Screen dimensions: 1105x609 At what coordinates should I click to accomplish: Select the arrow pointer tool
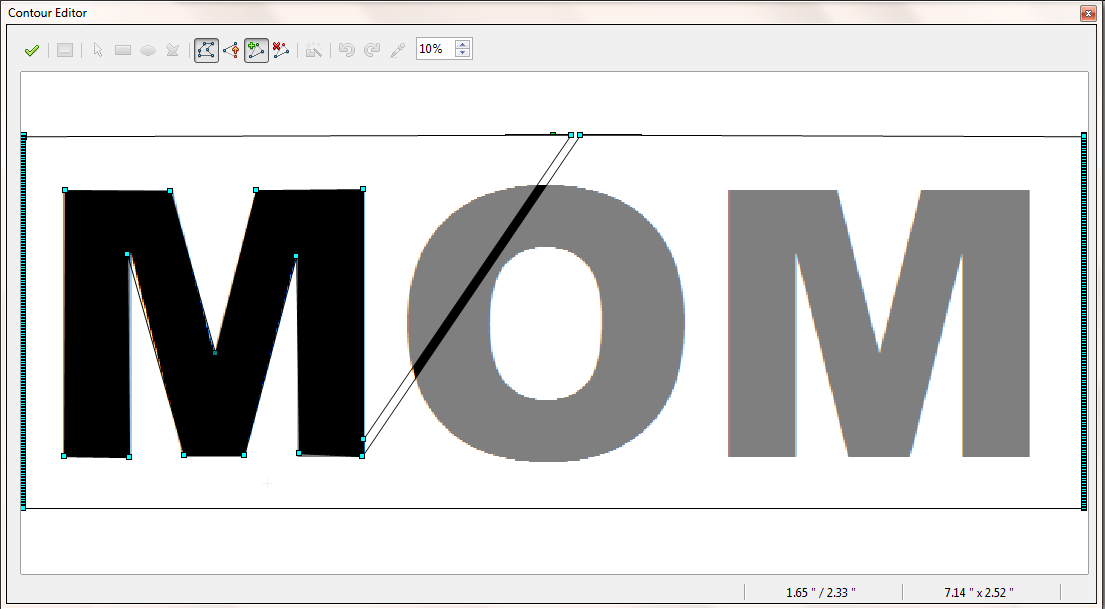[x=98, y=51]
